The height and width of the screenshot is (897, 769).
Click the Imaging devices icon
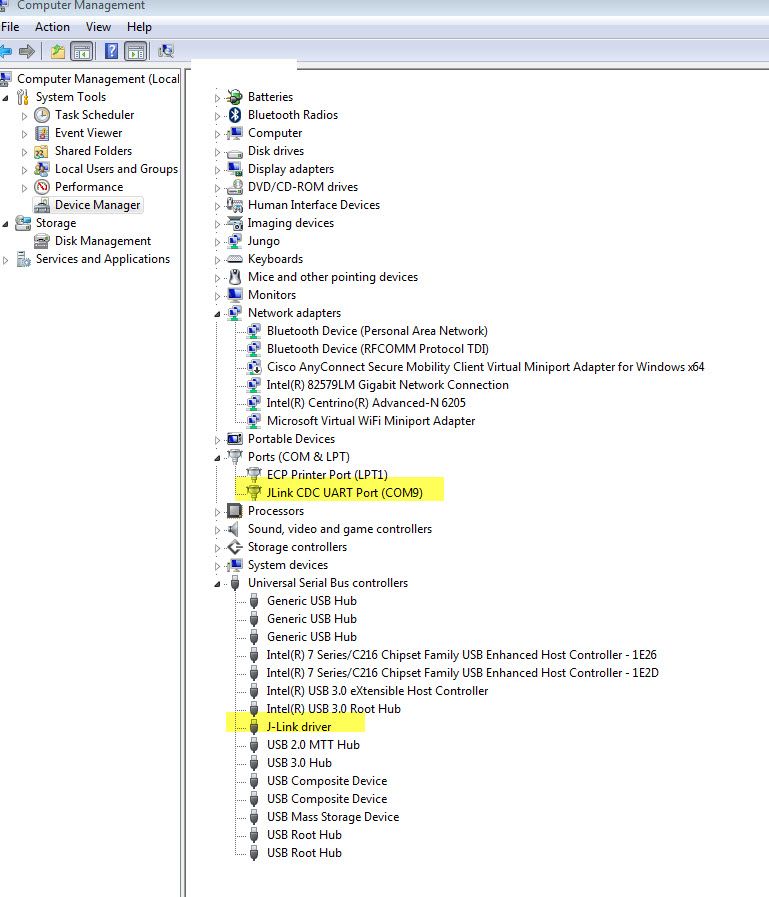pos(235,223)
